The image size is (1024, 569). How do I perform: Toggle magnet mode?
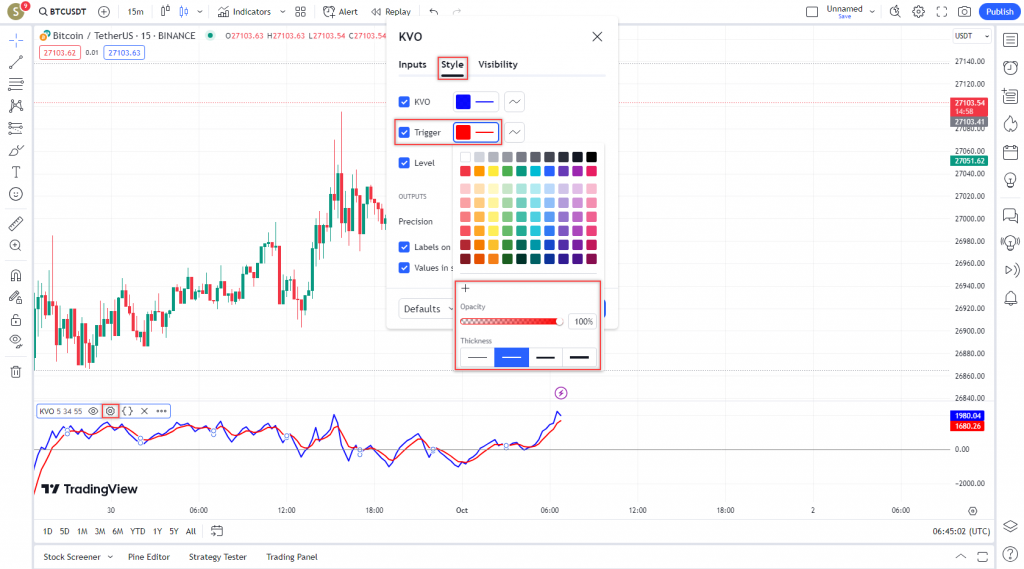[16, 275]
